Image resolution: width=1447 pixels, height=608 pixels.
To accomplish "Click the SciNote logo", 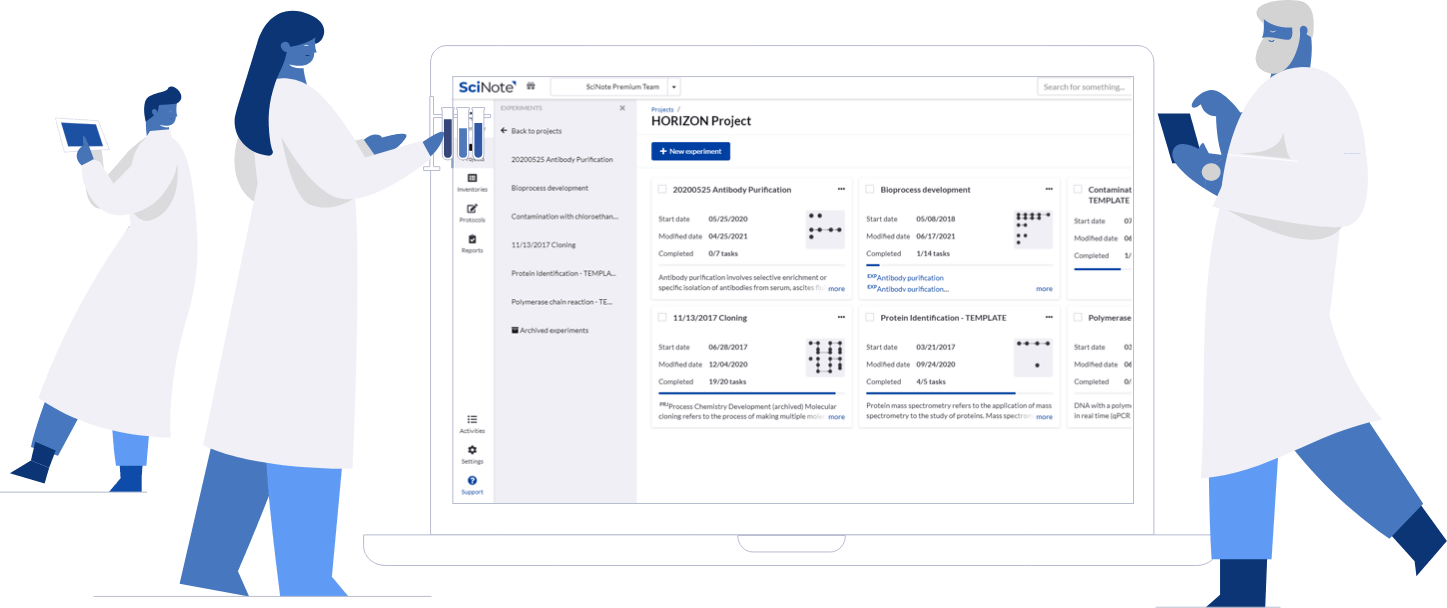I will [487, 87].
